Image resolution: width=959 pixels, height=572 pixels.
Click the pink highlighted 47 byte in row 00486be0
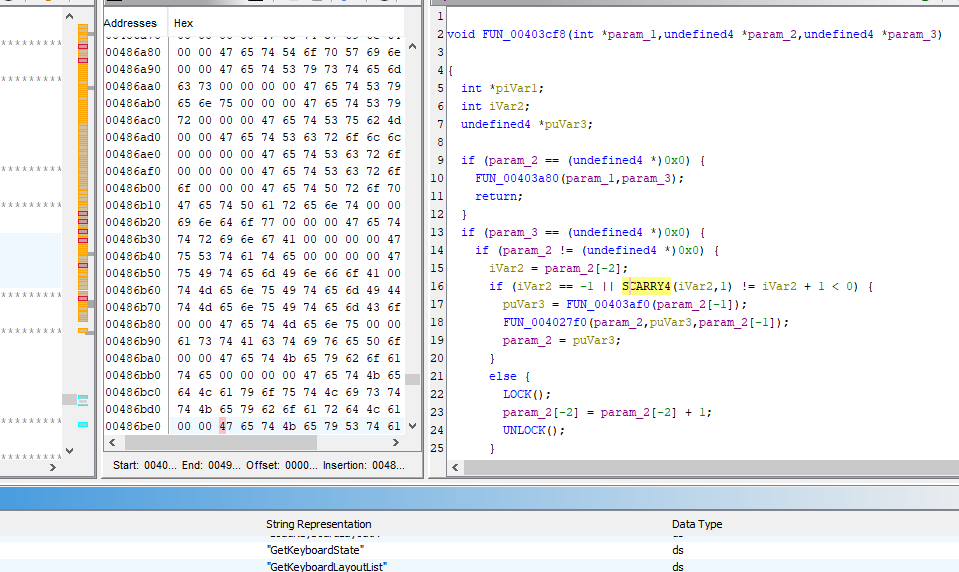(226, 426)
